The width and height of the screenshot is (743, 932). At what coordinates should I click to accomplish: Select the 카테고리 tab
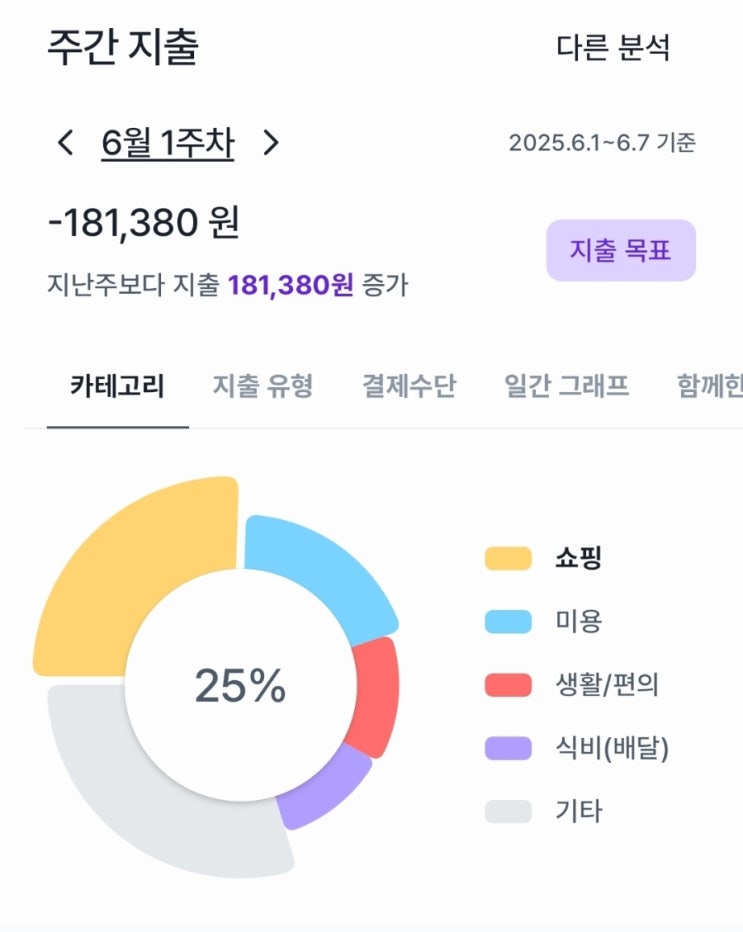[117, 386]
